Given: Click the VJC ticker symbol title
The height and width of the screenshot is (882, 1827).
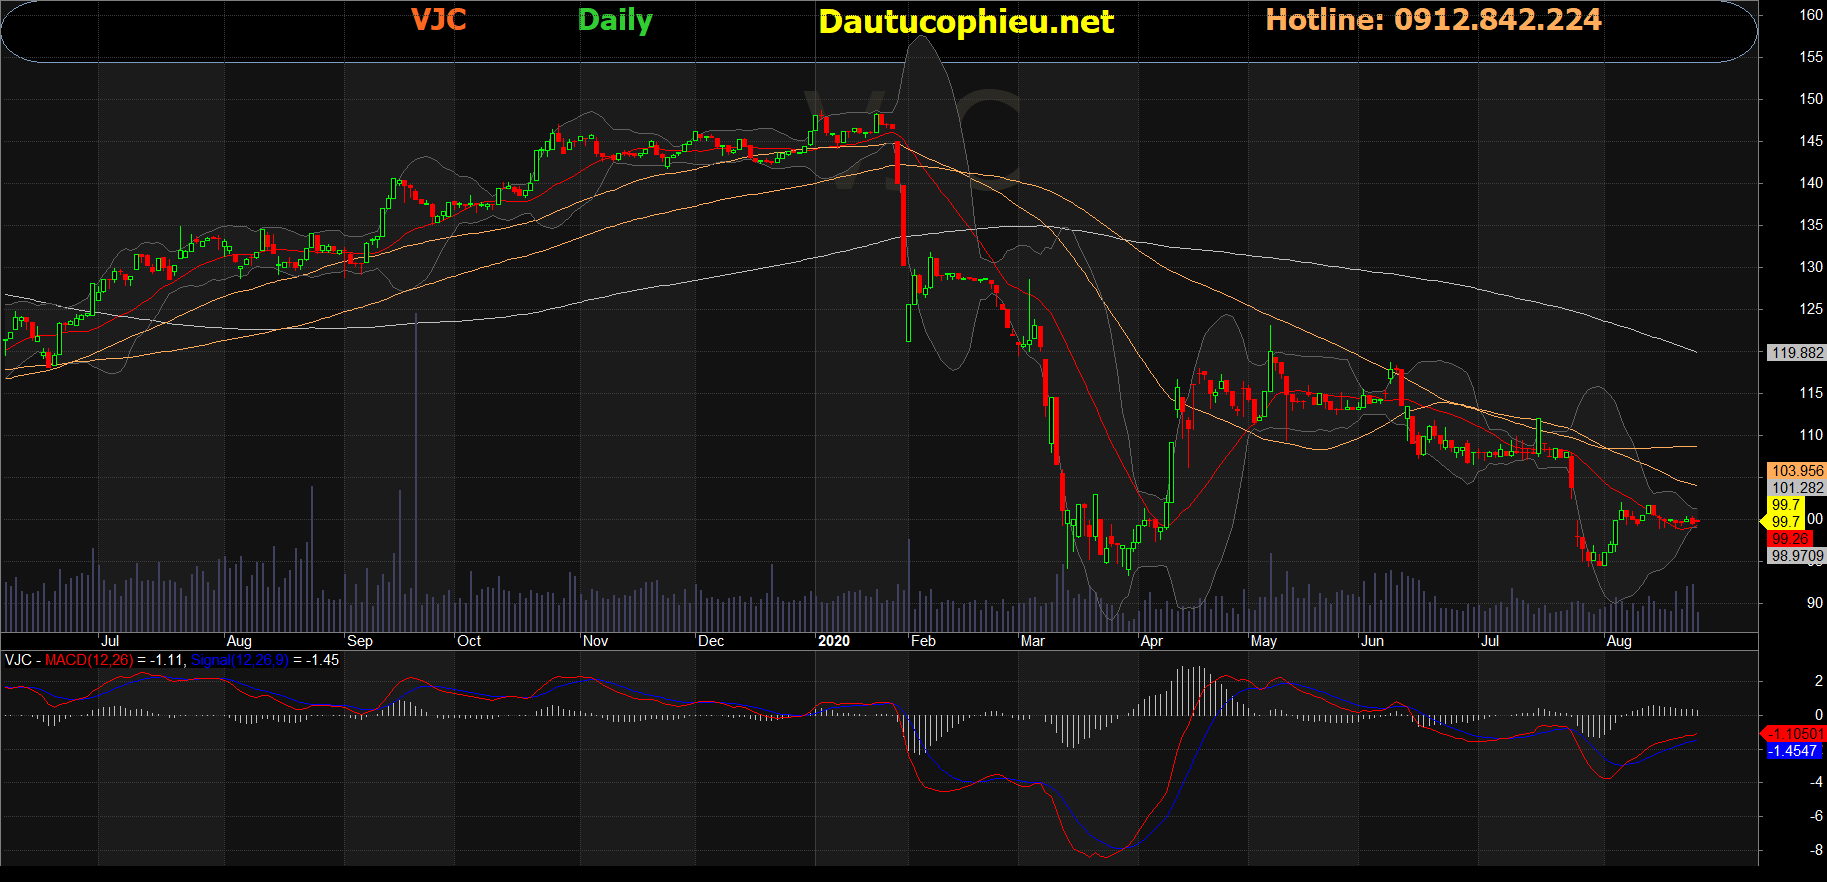Looking at the screenshot, I should [x=438, y=20].
